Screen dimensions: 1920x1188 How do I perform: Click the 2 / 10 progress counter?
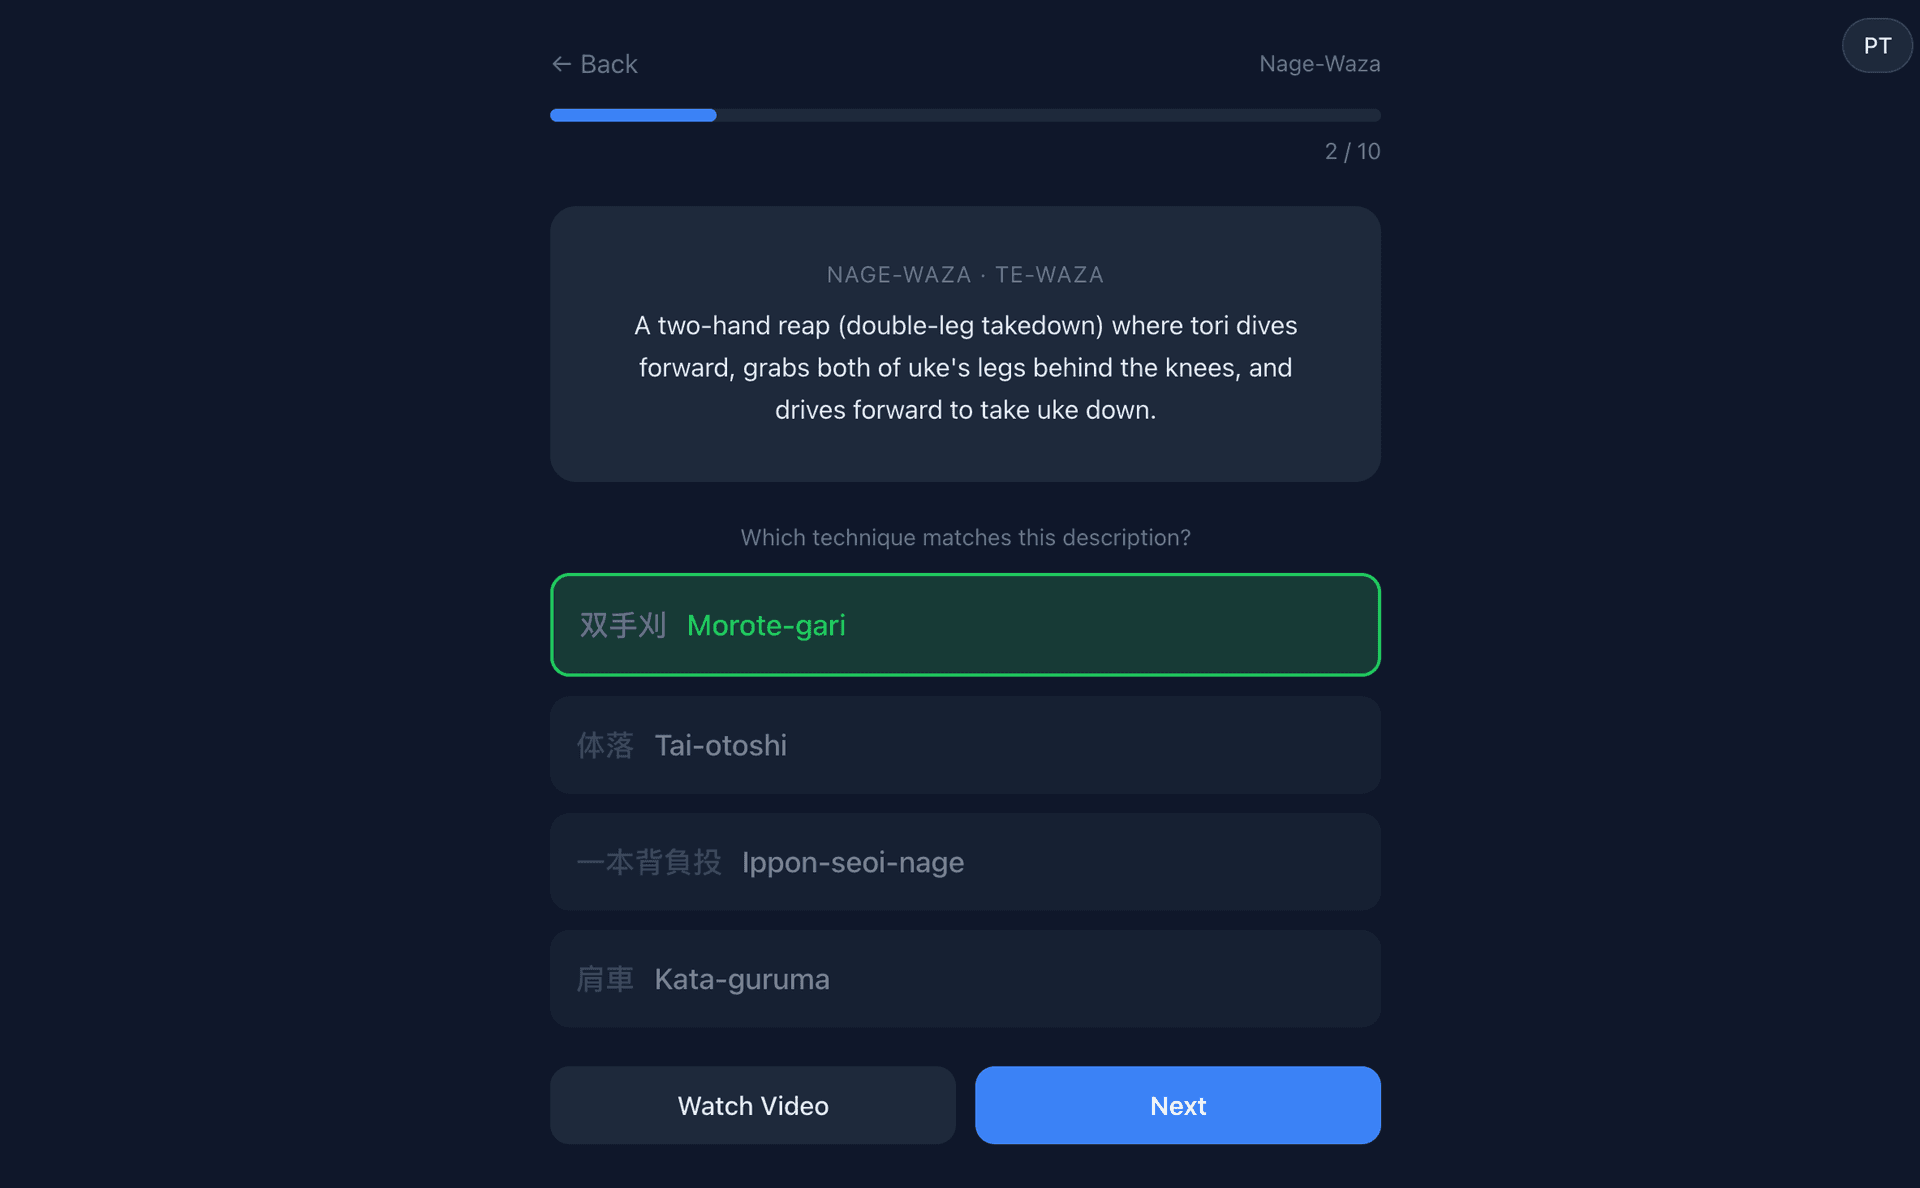[x=1352, y=151]
